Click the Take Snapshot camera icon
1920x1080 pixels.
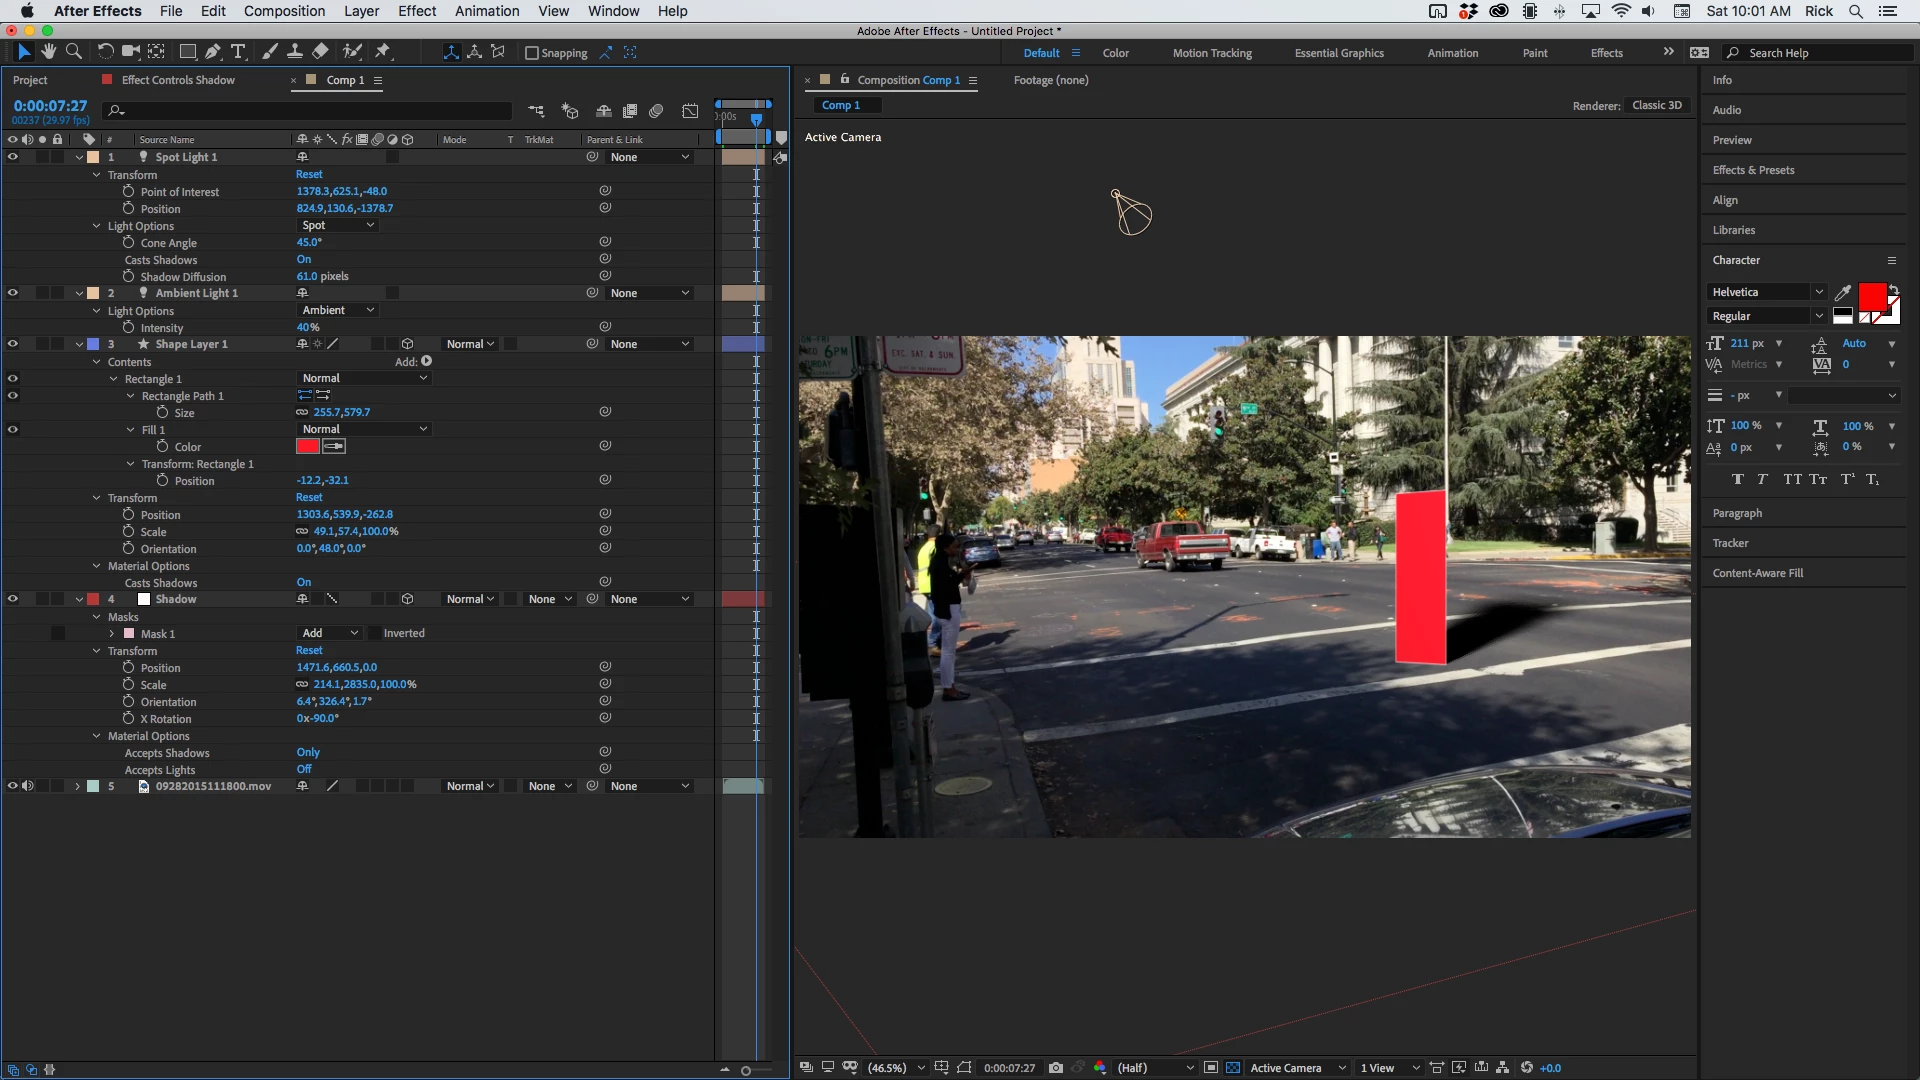pyautogui.click(x=1056, y=1068)
